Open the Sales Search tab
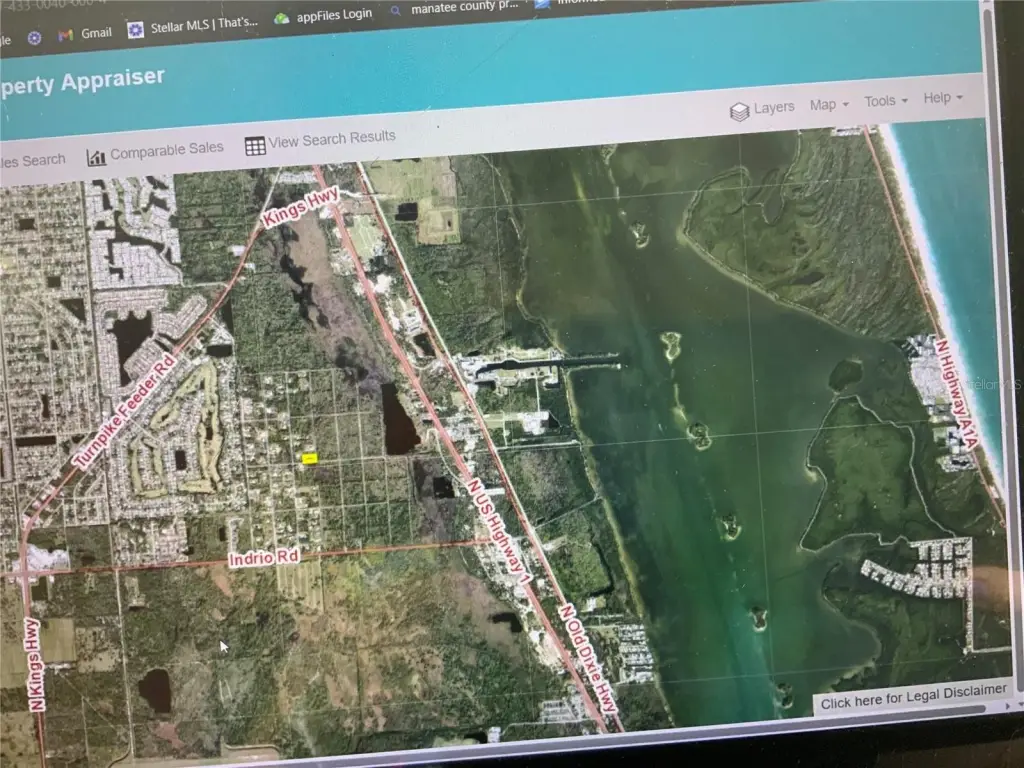The width and height of the screenshot is (1024, 768). pyautogui.click(x=32, y=160)
